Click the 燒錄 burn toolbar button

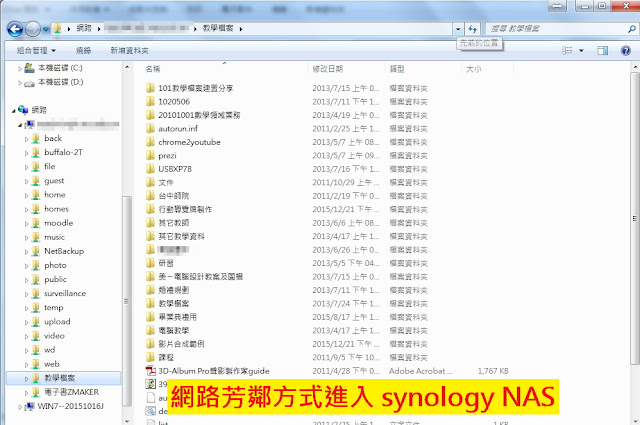[83, 51]
